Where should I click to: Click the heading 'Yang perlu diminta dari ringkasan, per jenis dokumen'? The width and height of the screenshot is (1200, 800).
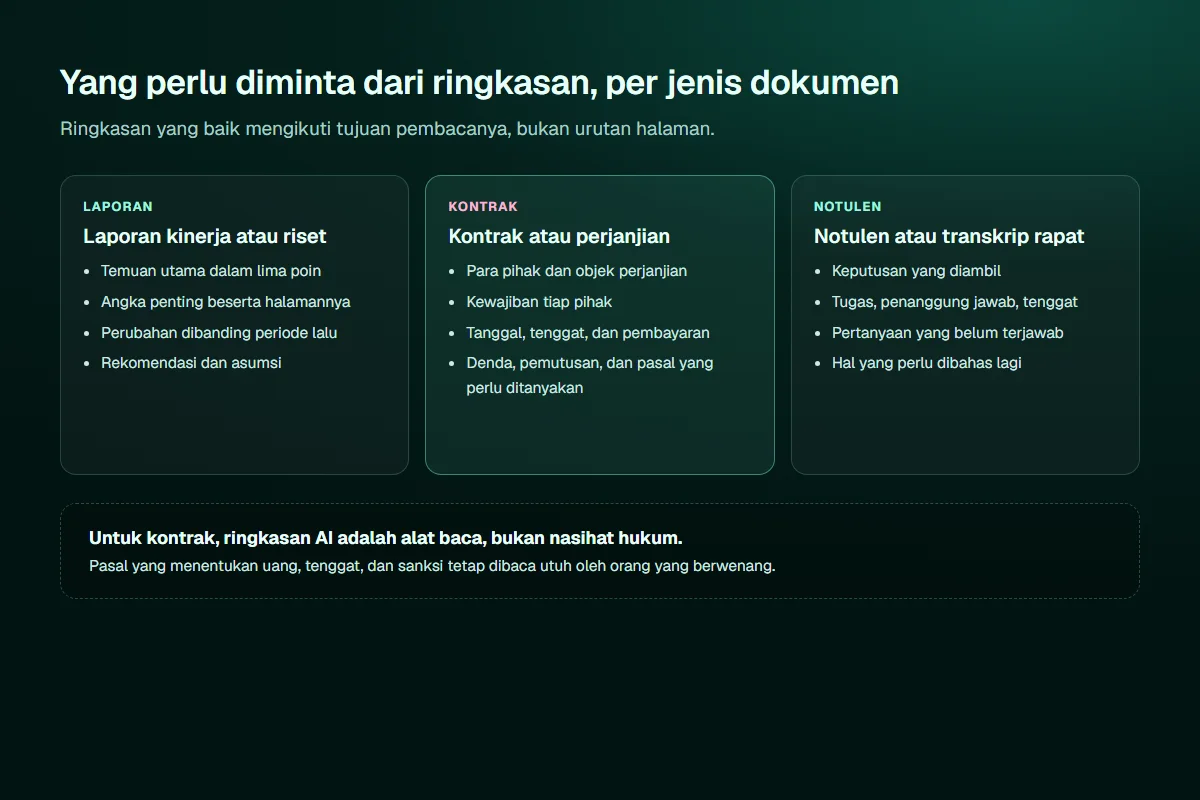(x=479, y=82)
